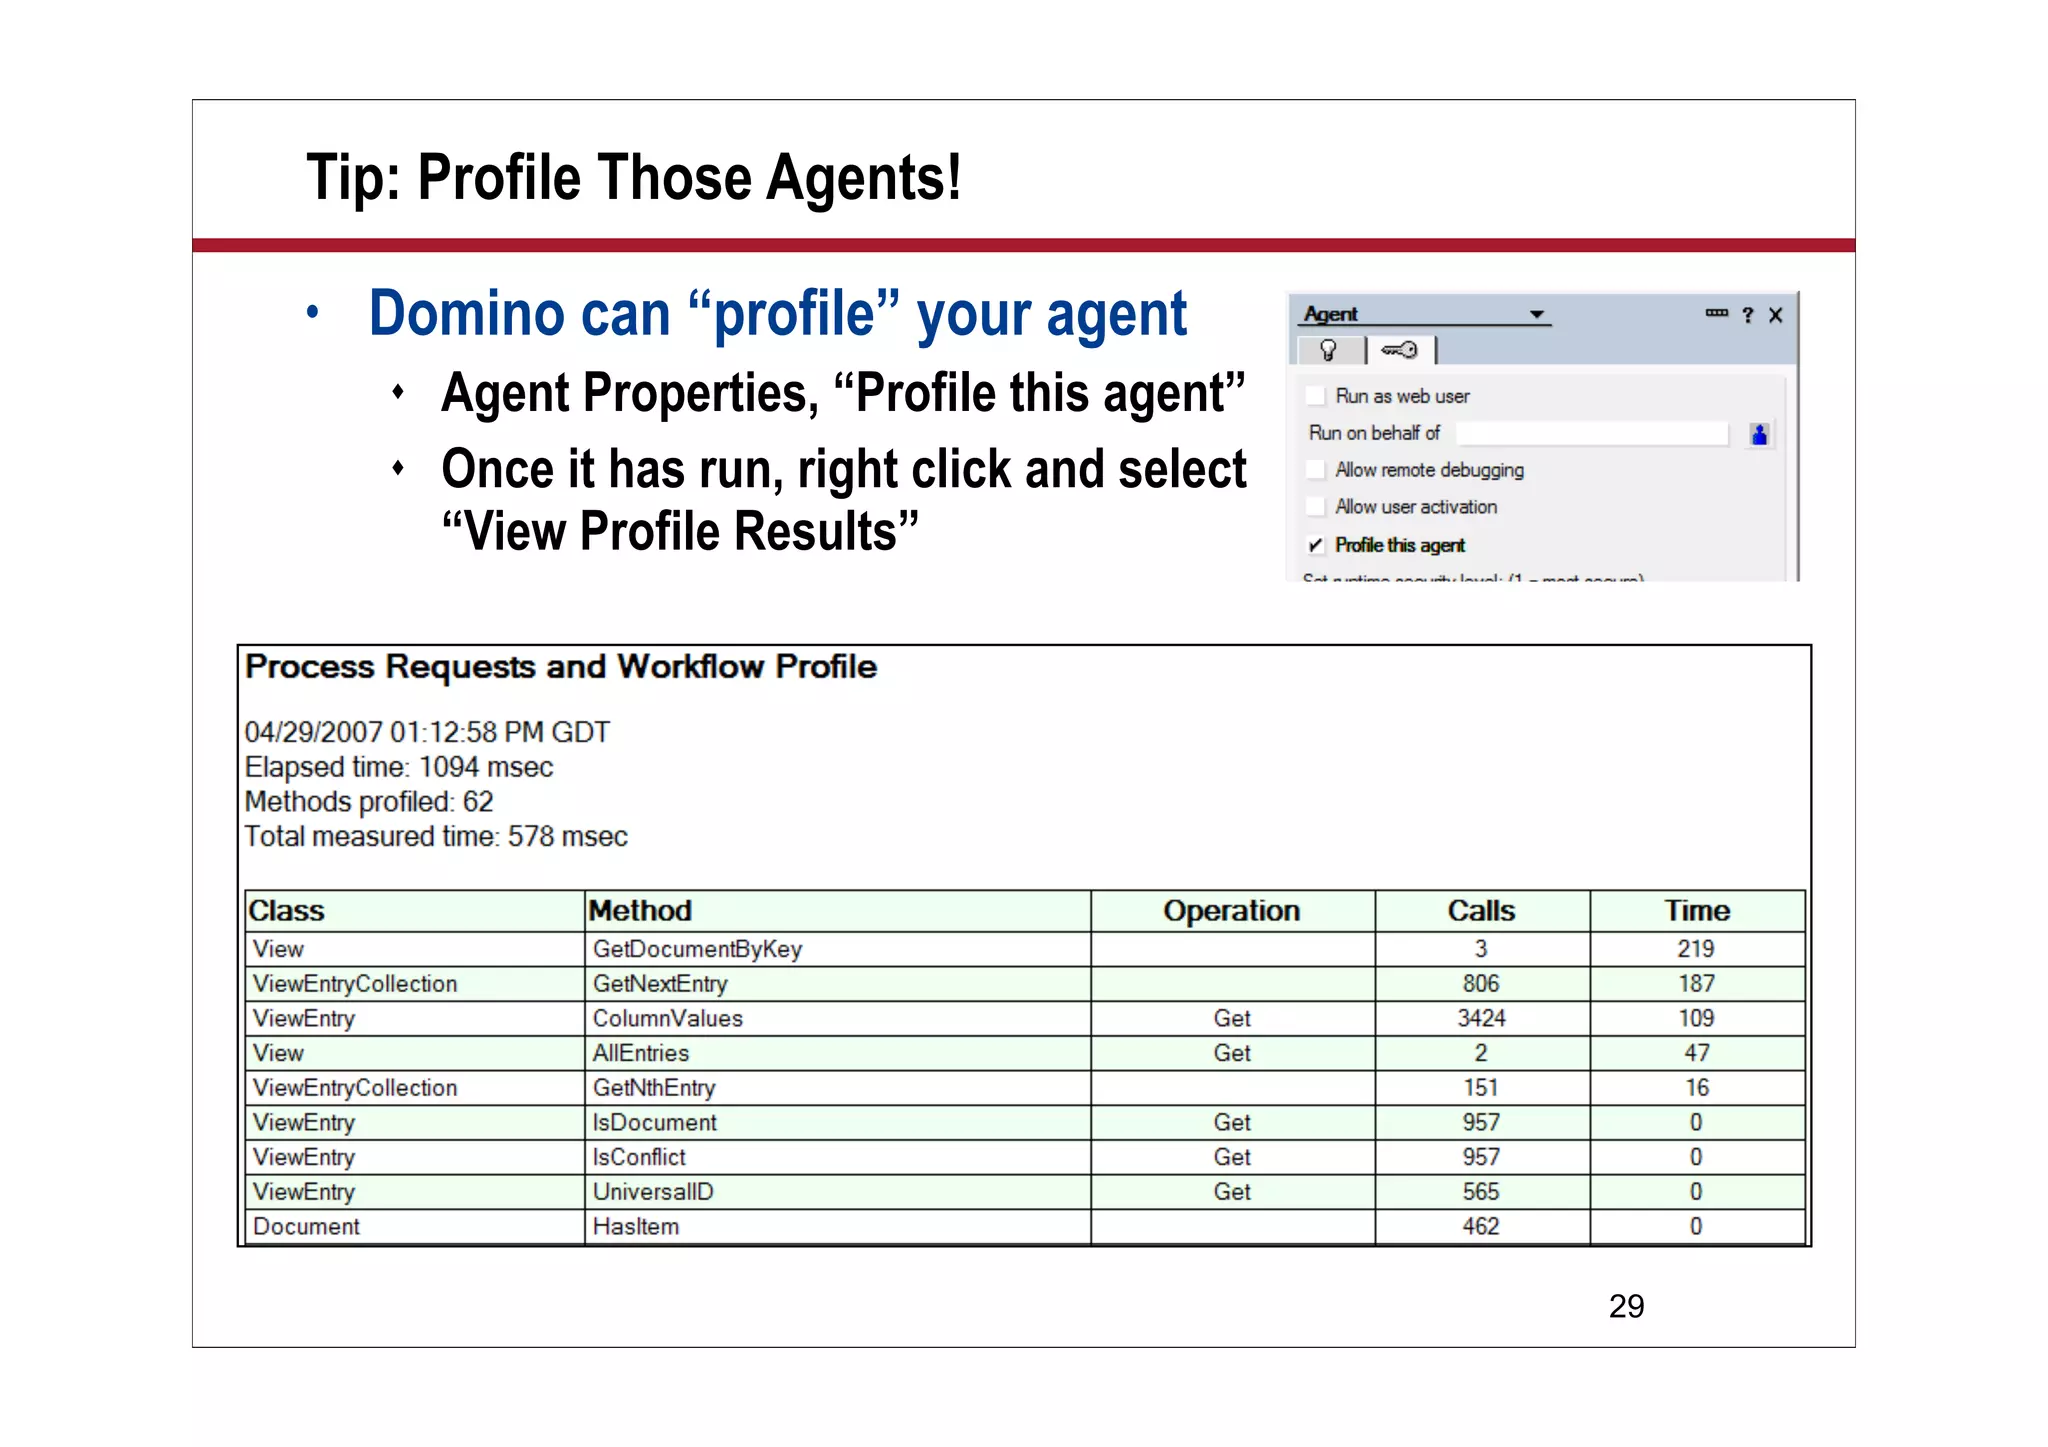Select the GetNextEntry method cell

click(838, 984)
